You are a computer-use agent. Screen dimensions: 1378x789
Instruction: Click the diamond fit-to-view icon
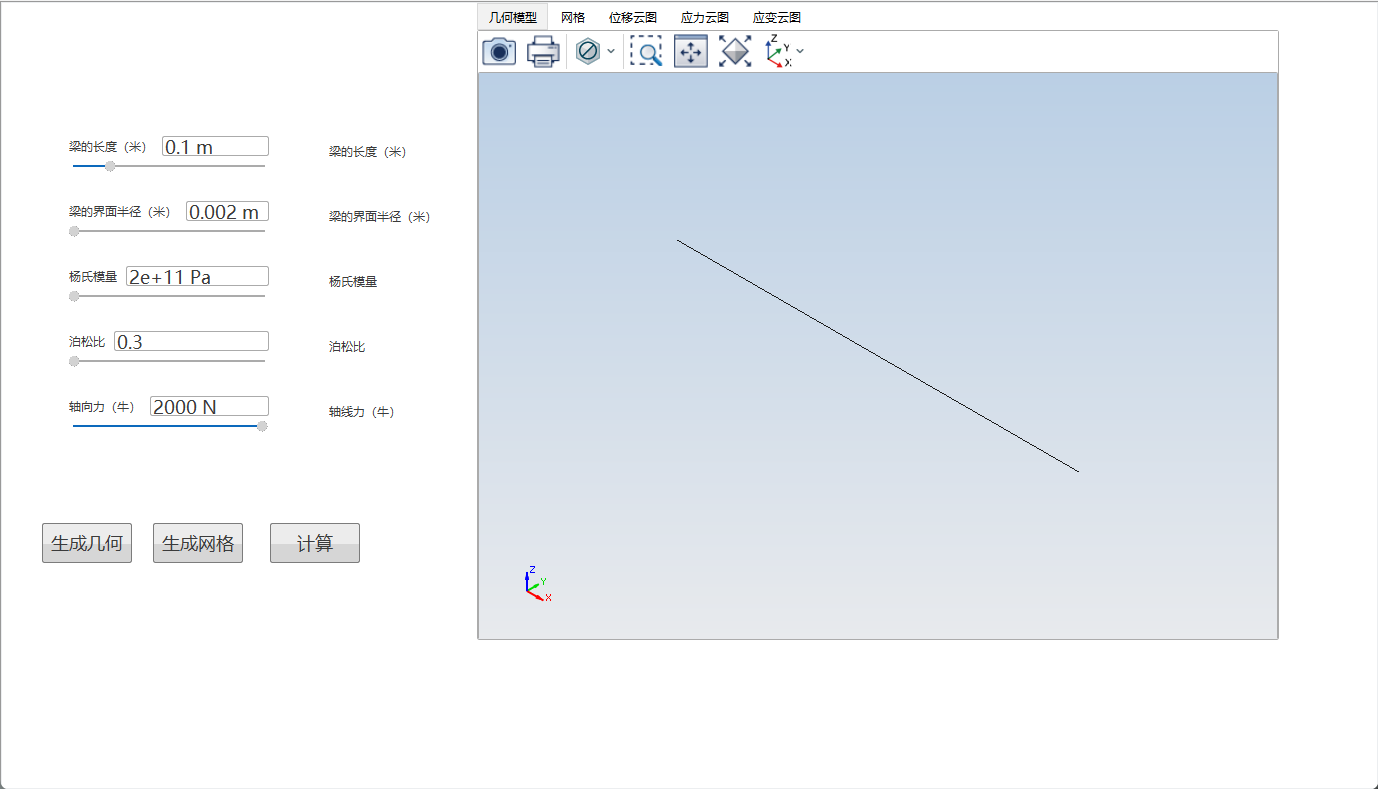coord(735,51)
